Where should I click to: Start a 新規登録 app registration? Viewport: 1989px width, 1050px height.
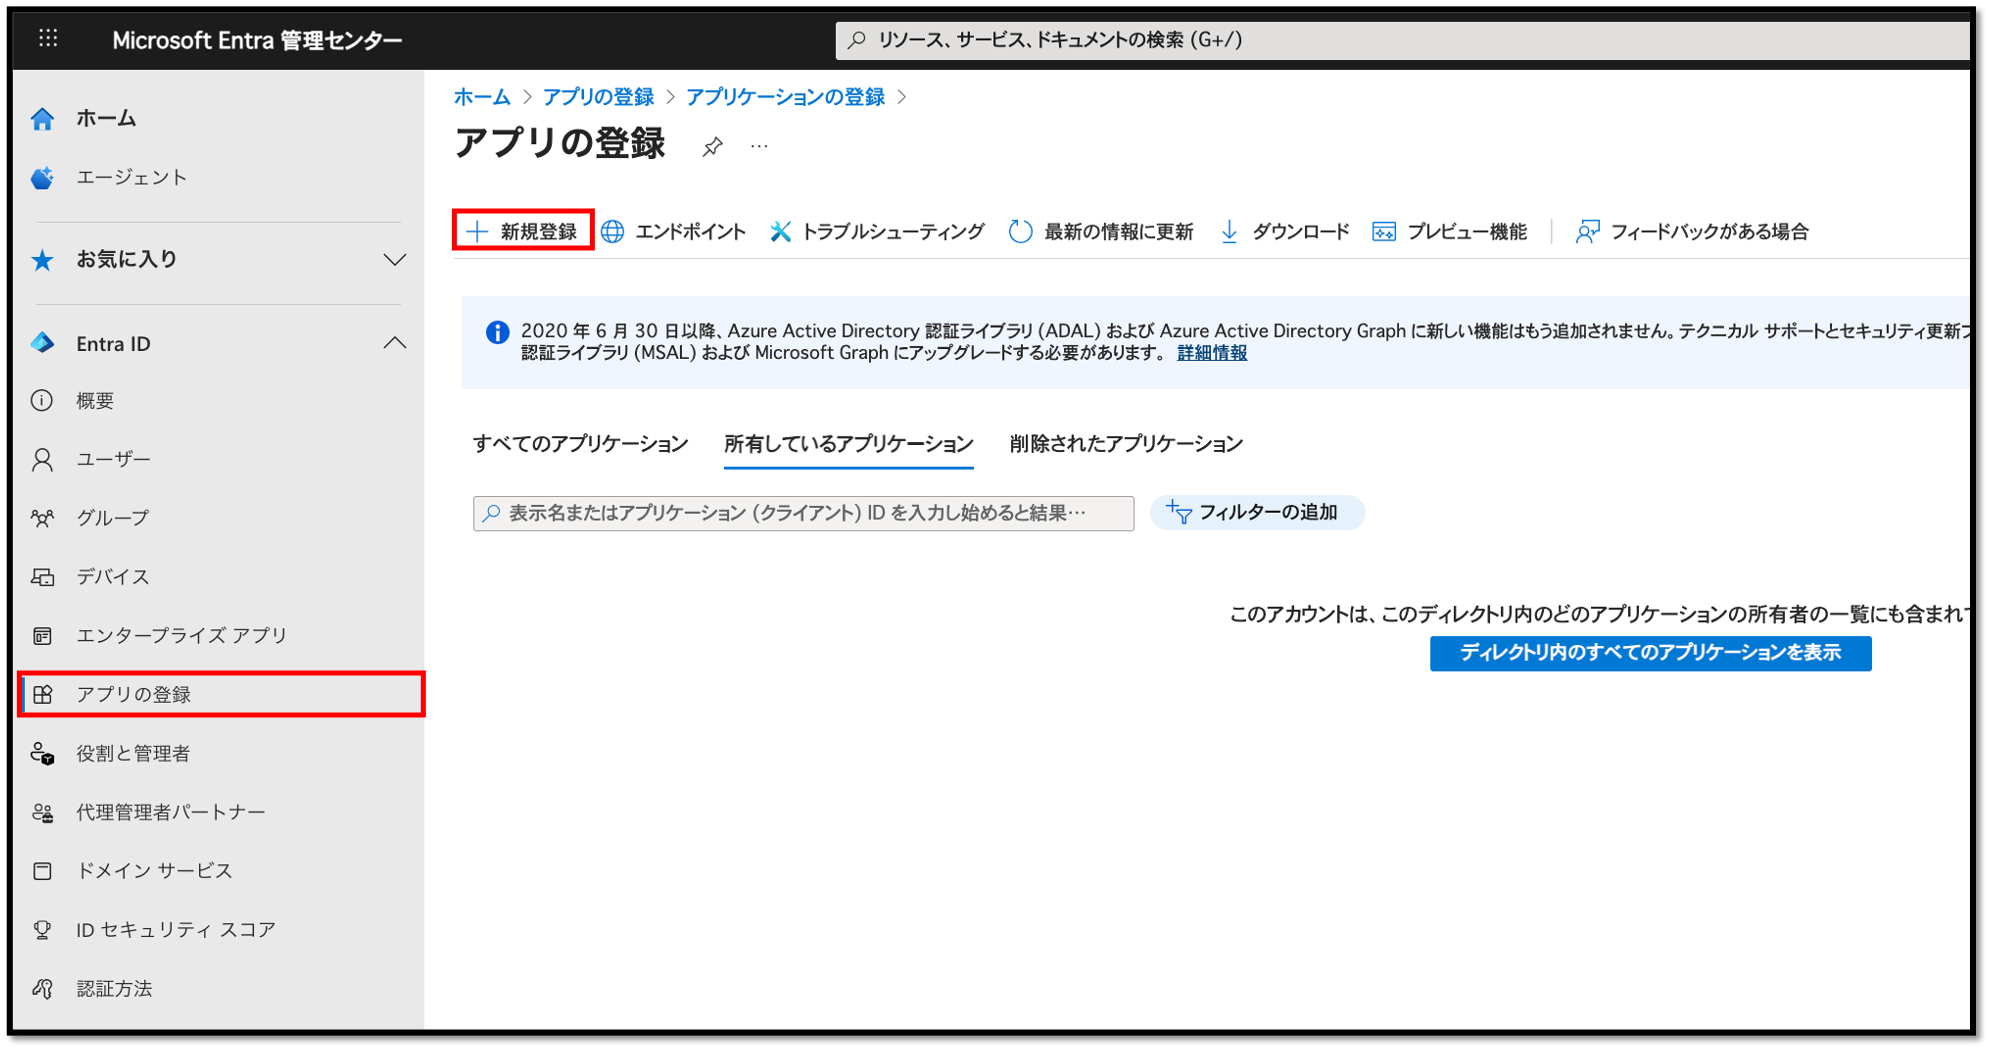[523, 231]
